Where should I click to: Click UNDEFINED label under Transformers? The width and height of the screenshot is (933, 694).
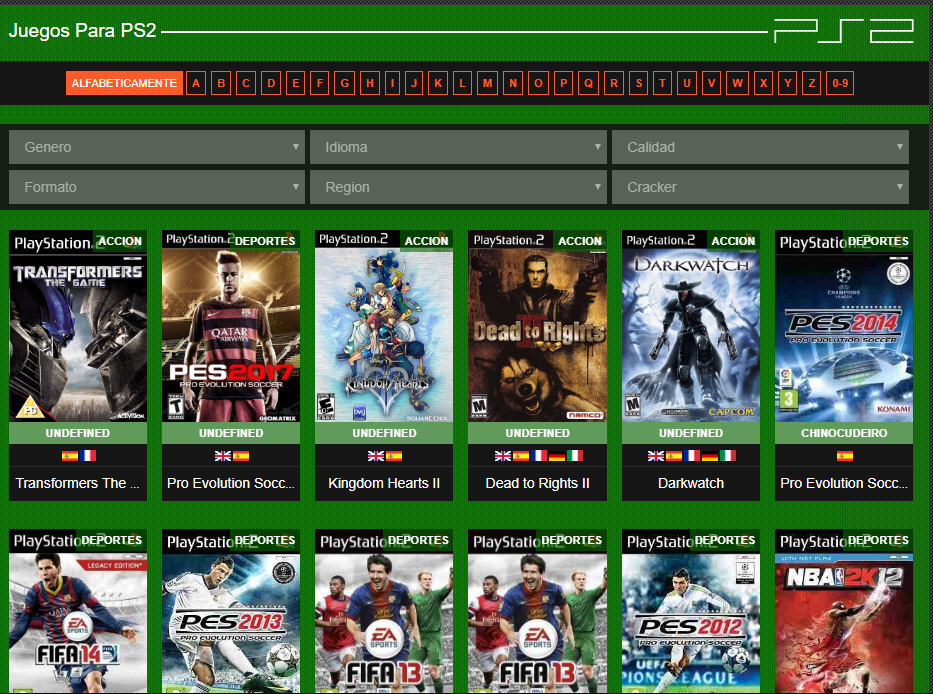[x=78, y=433]
